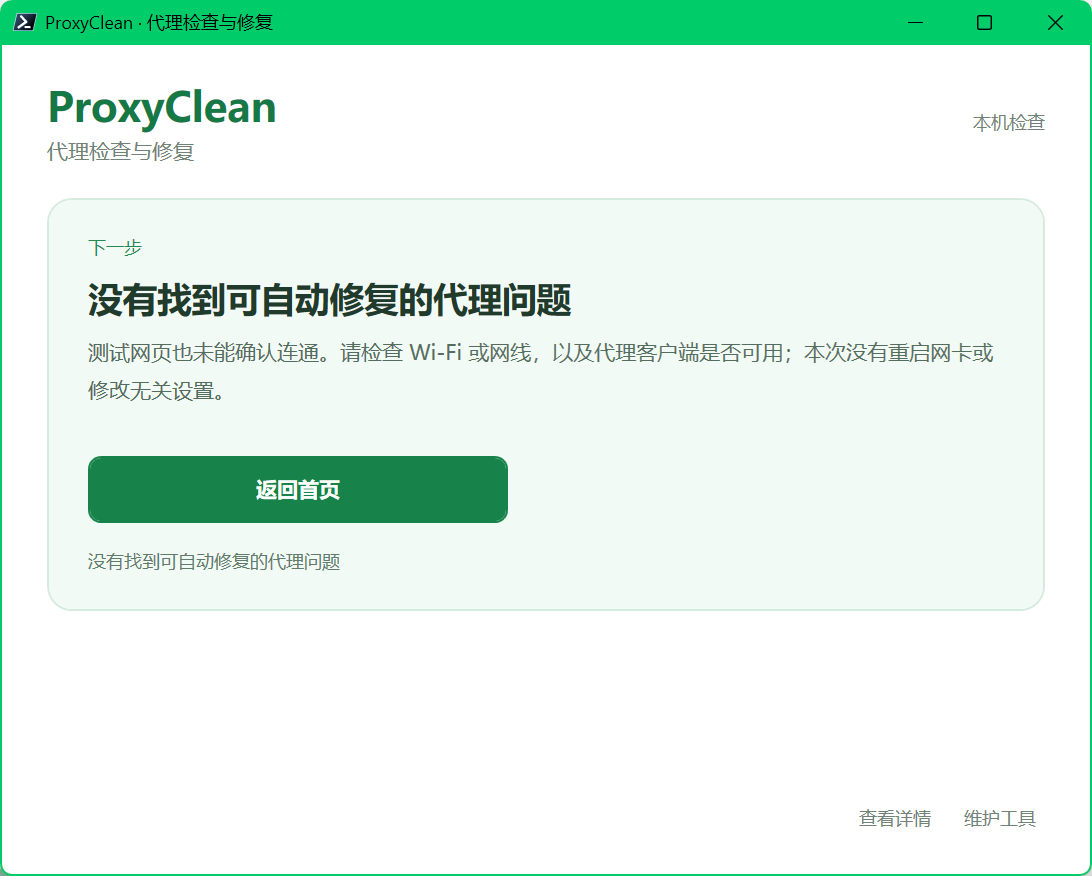This screenshot has width=1092, height=876.
Task: Click the ProxyClean logo heading
Action: pyautogui.click(x=162, y=108)
